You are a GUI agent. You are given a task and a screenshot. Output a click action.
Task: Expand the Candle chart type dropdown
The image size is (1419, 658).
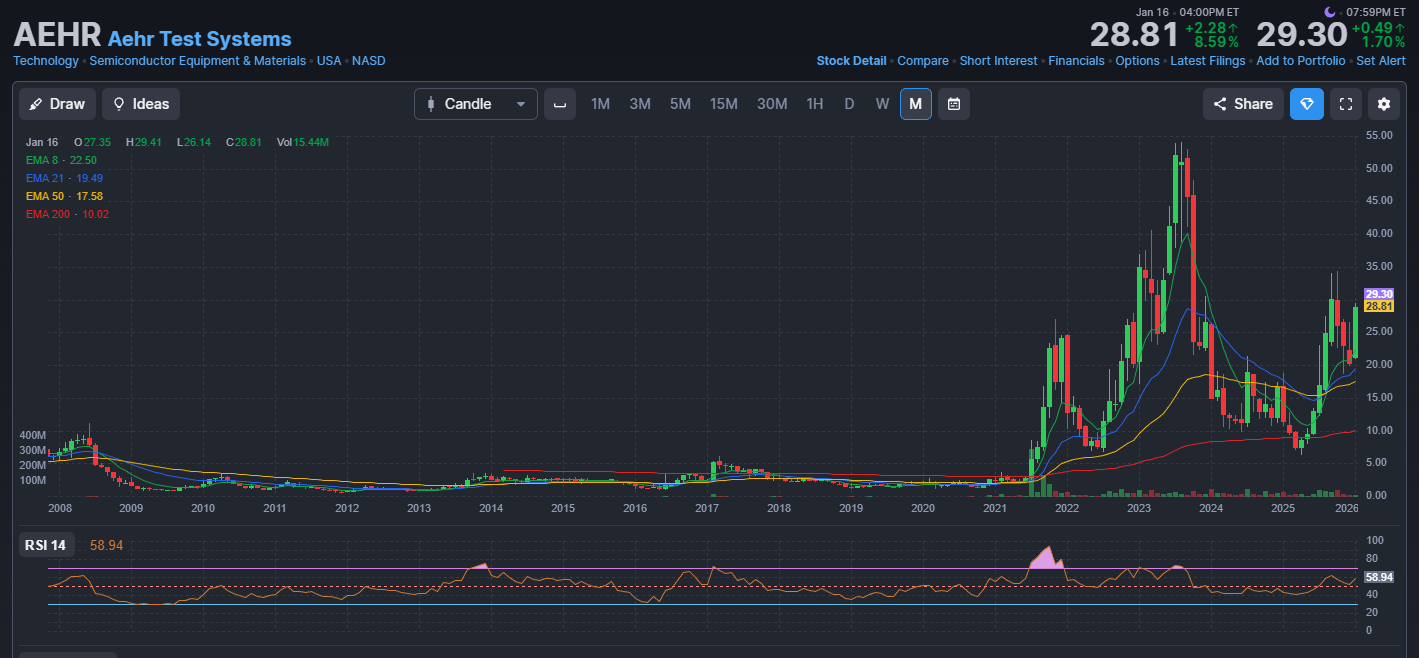[x=476, y=104]
